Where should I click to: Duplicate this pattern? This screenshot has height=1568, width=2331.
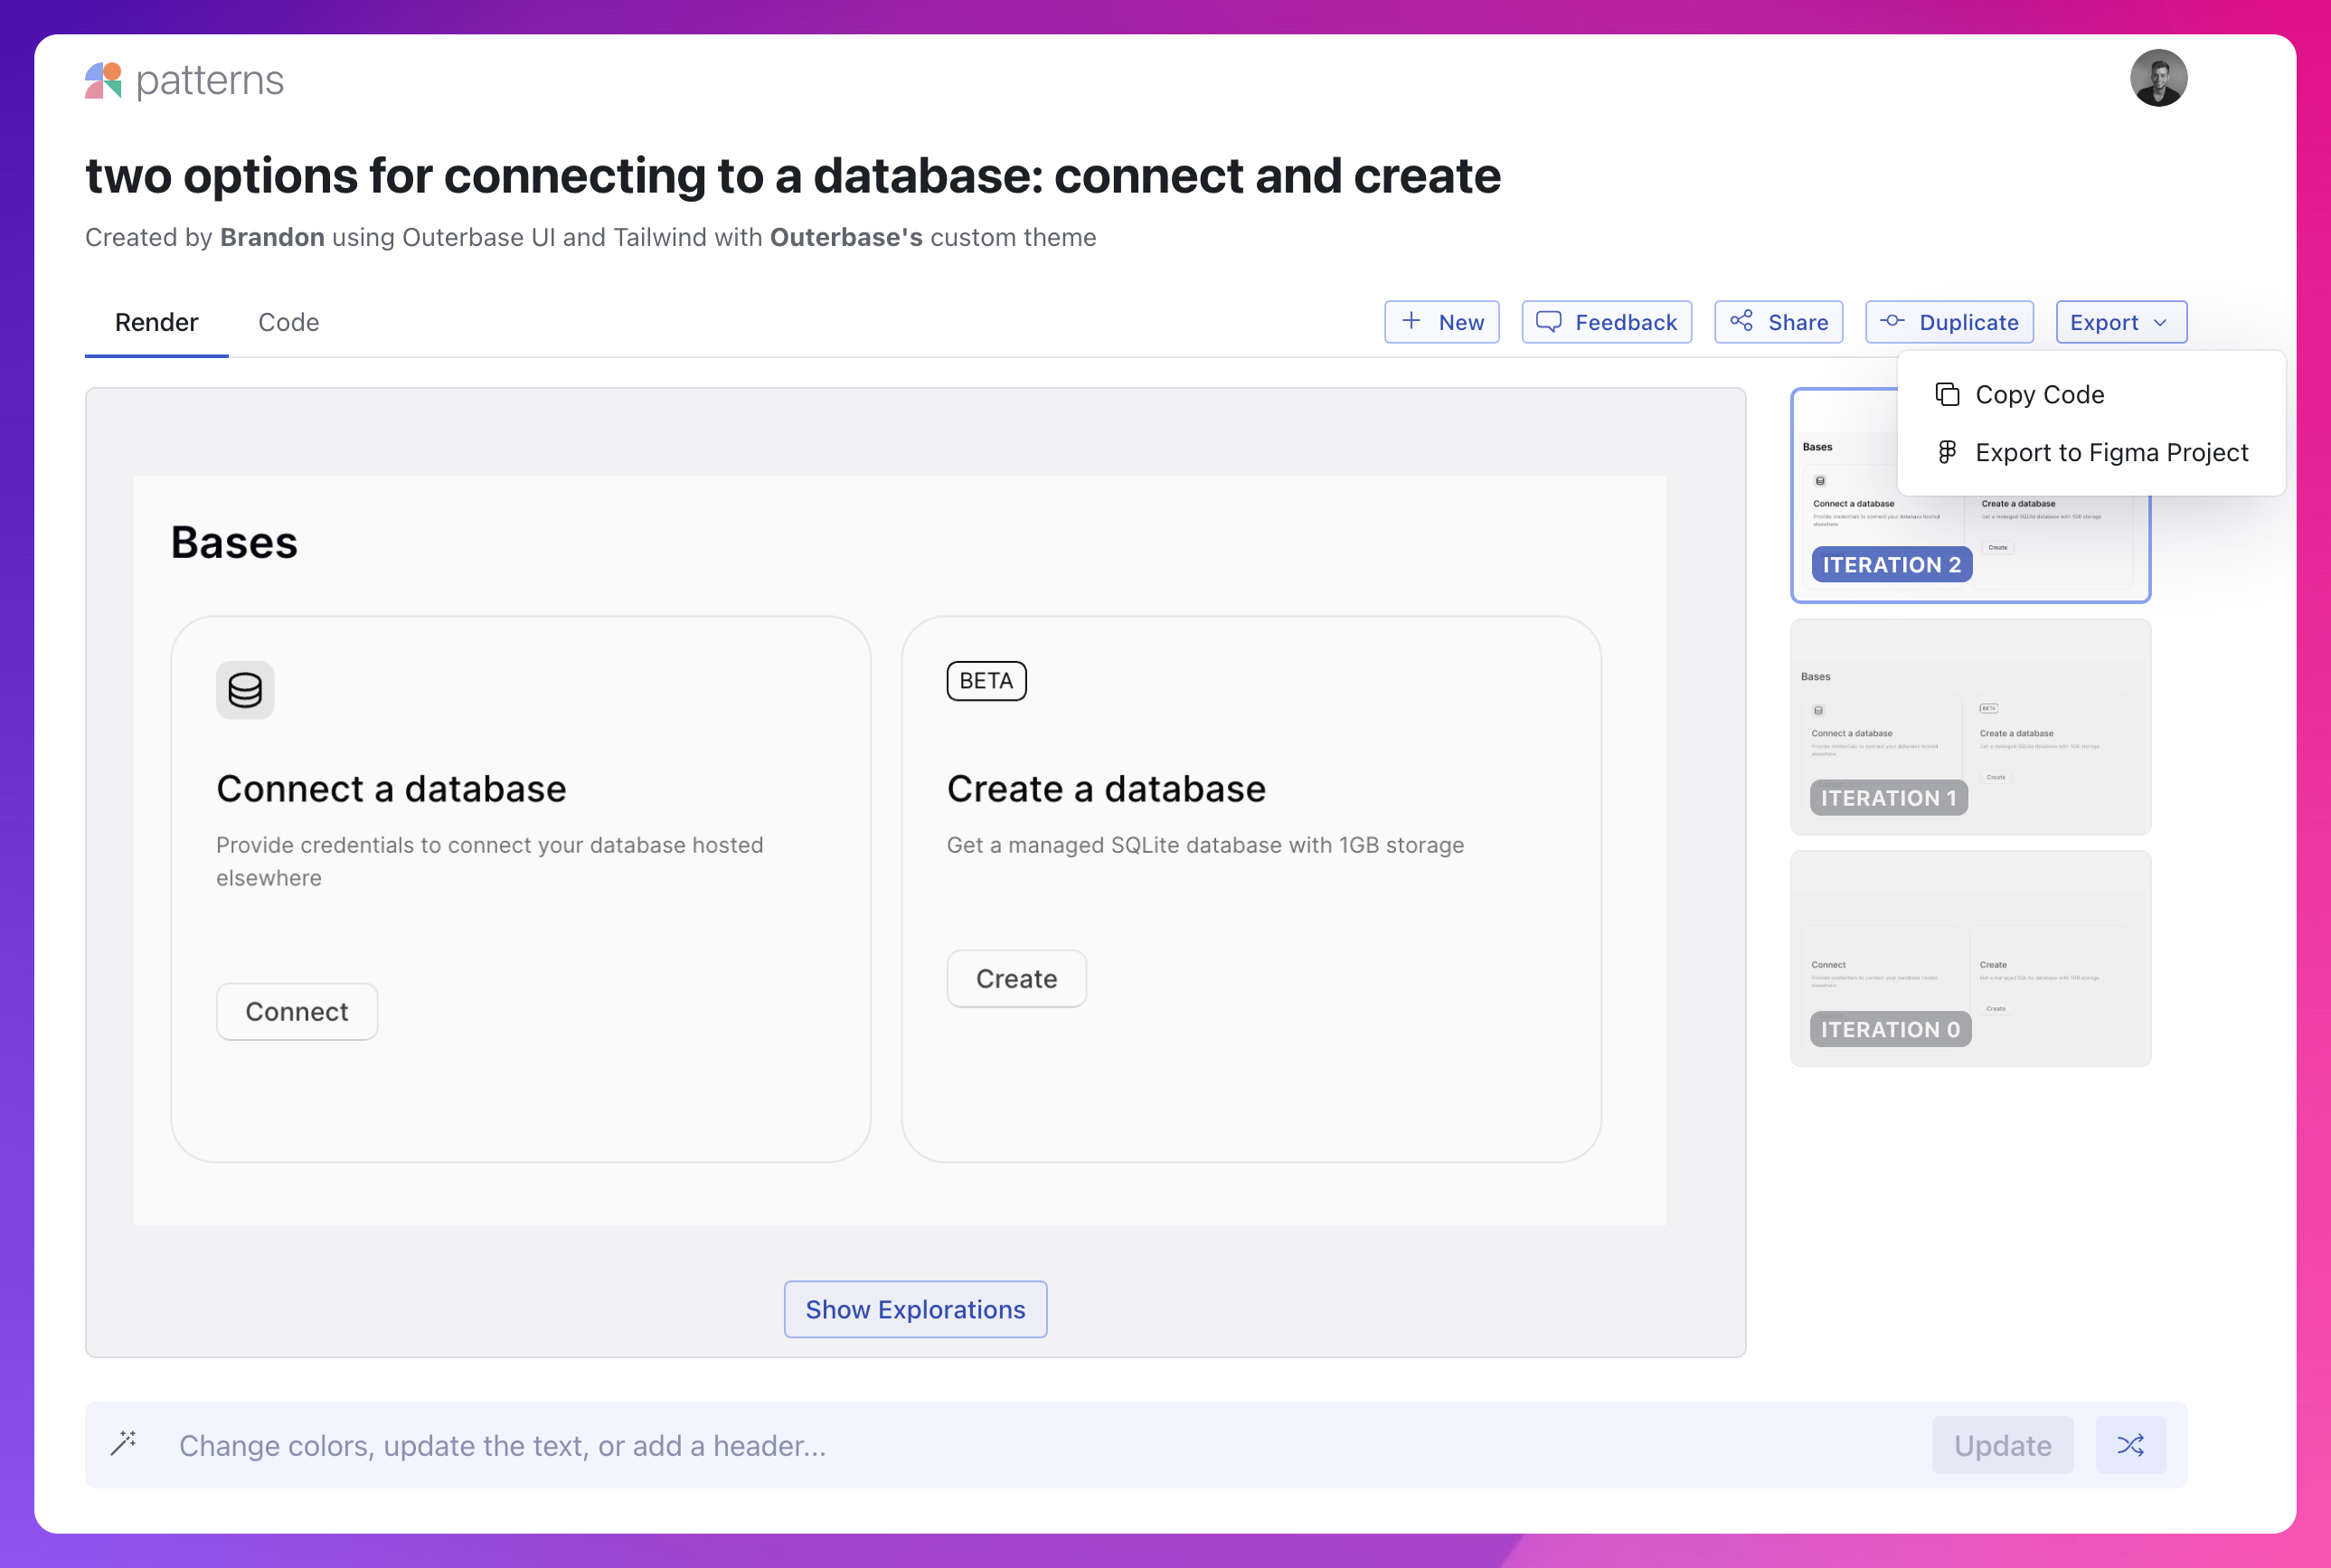coord(1948,322)
